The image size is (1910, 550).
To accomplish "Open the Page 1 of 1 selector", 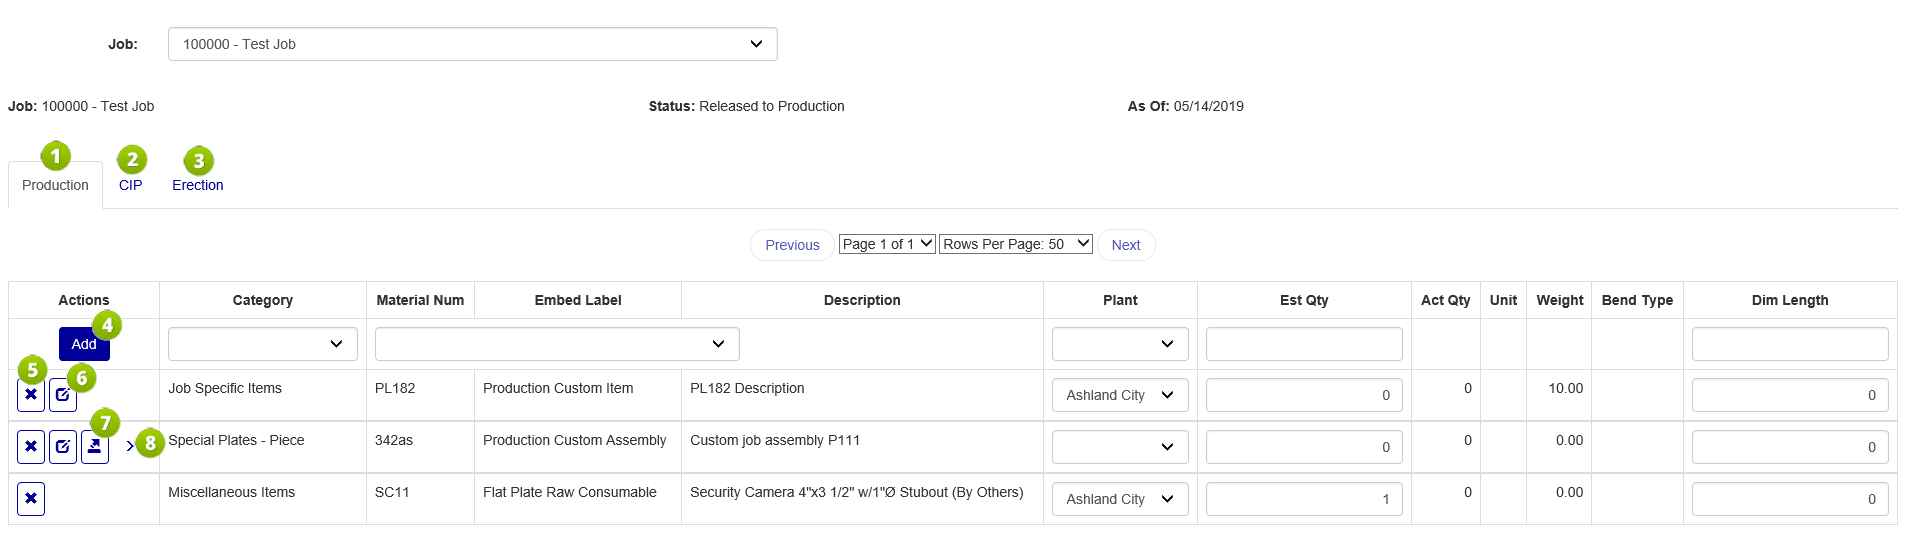I will [887, 244].
